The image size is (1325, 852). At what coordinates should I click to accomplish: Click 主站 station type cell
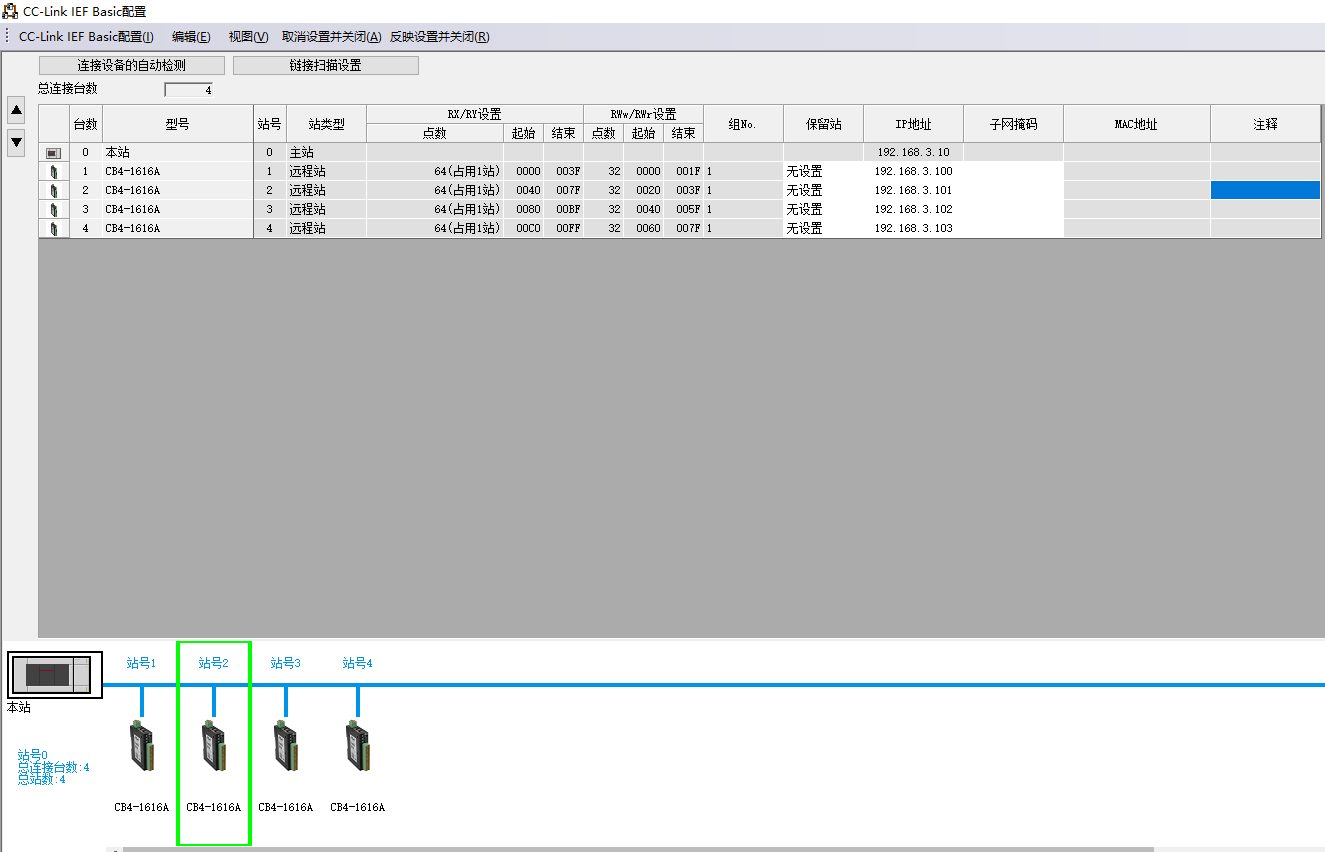[326, 153]
